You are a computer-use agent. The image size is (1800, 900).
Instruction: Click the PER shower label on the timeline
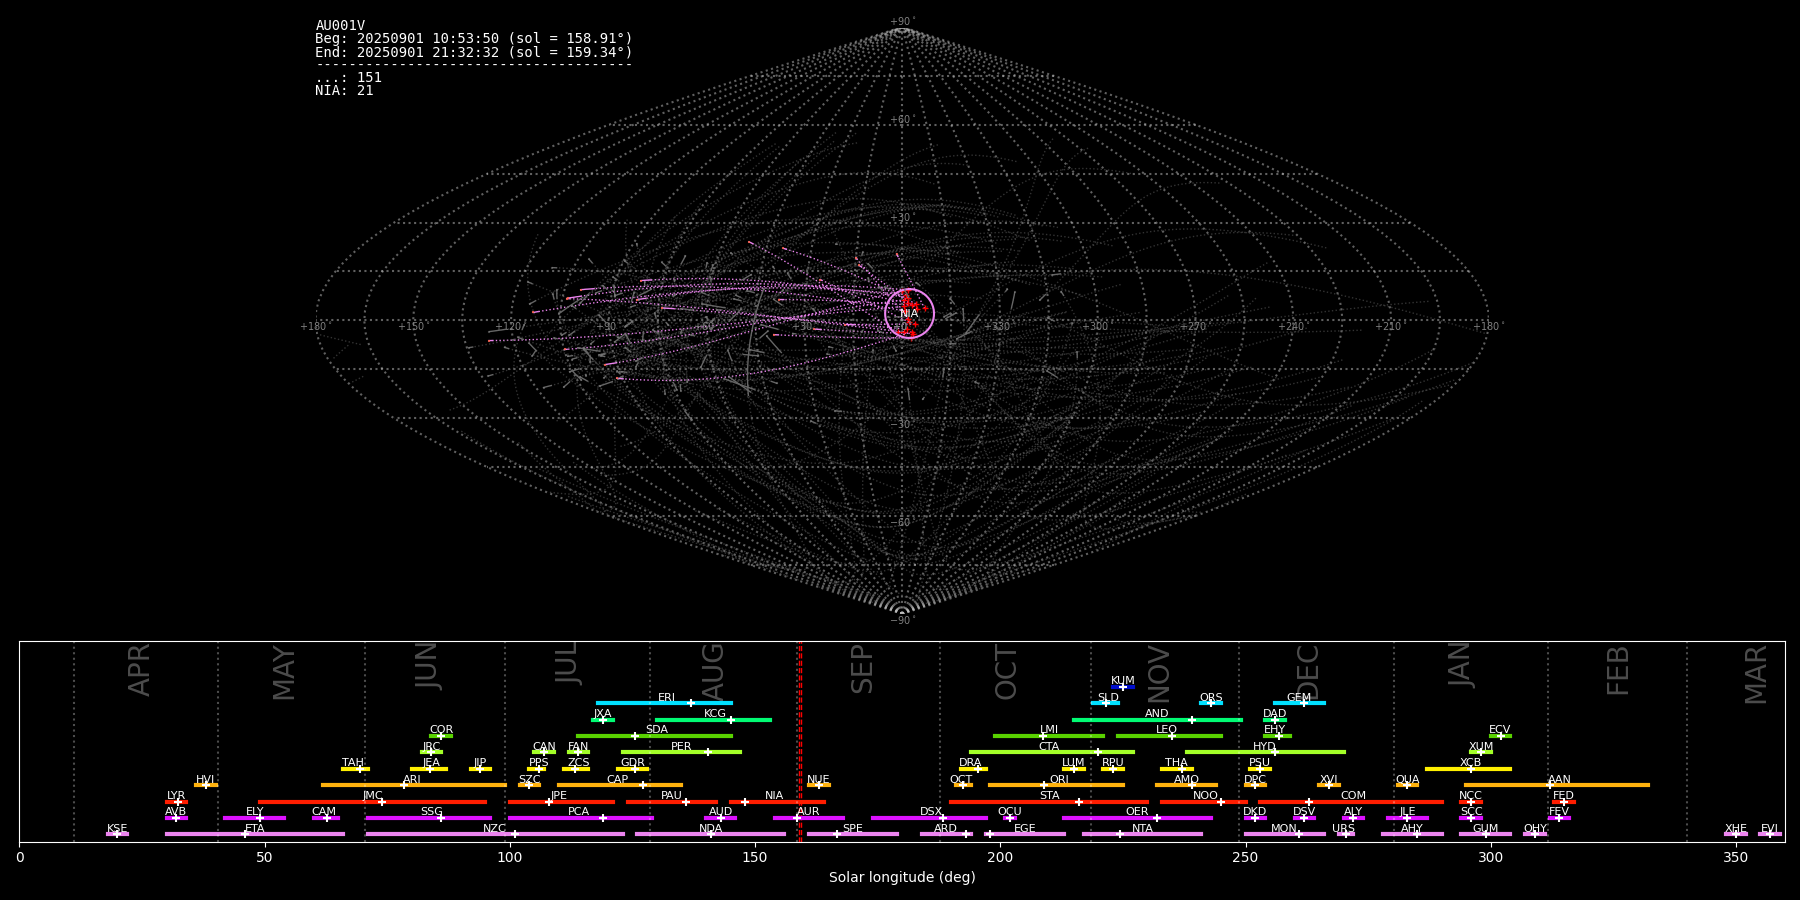tap(681, 746)
